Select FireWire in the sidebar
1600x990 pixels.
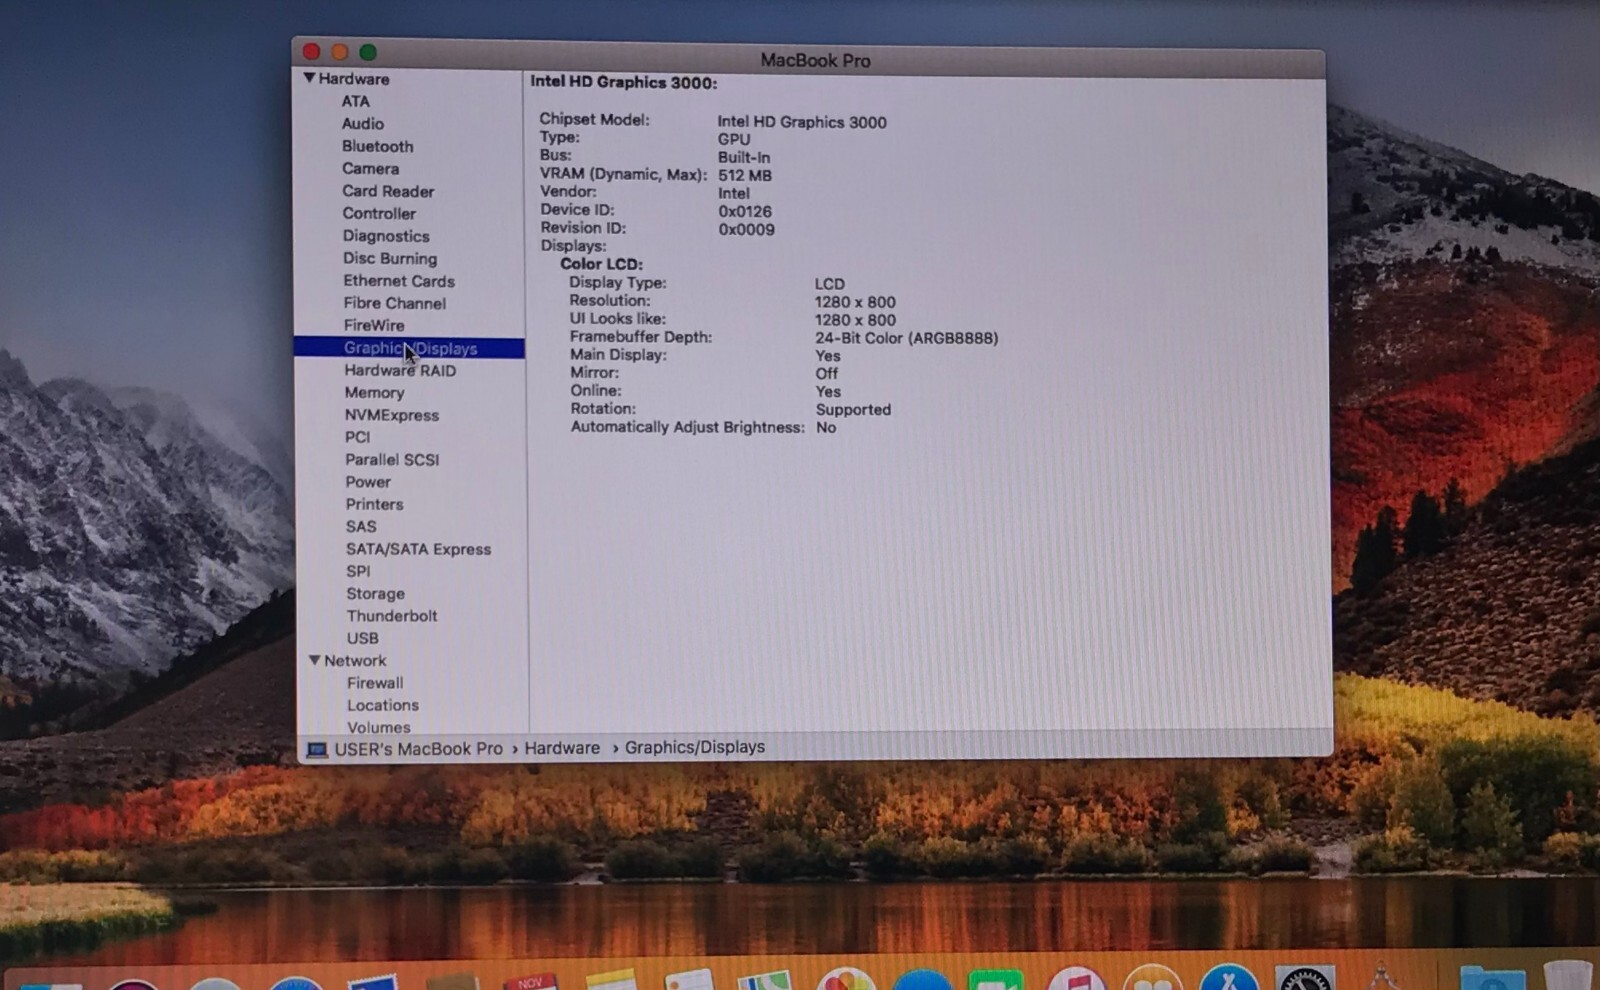click(374, 325)
